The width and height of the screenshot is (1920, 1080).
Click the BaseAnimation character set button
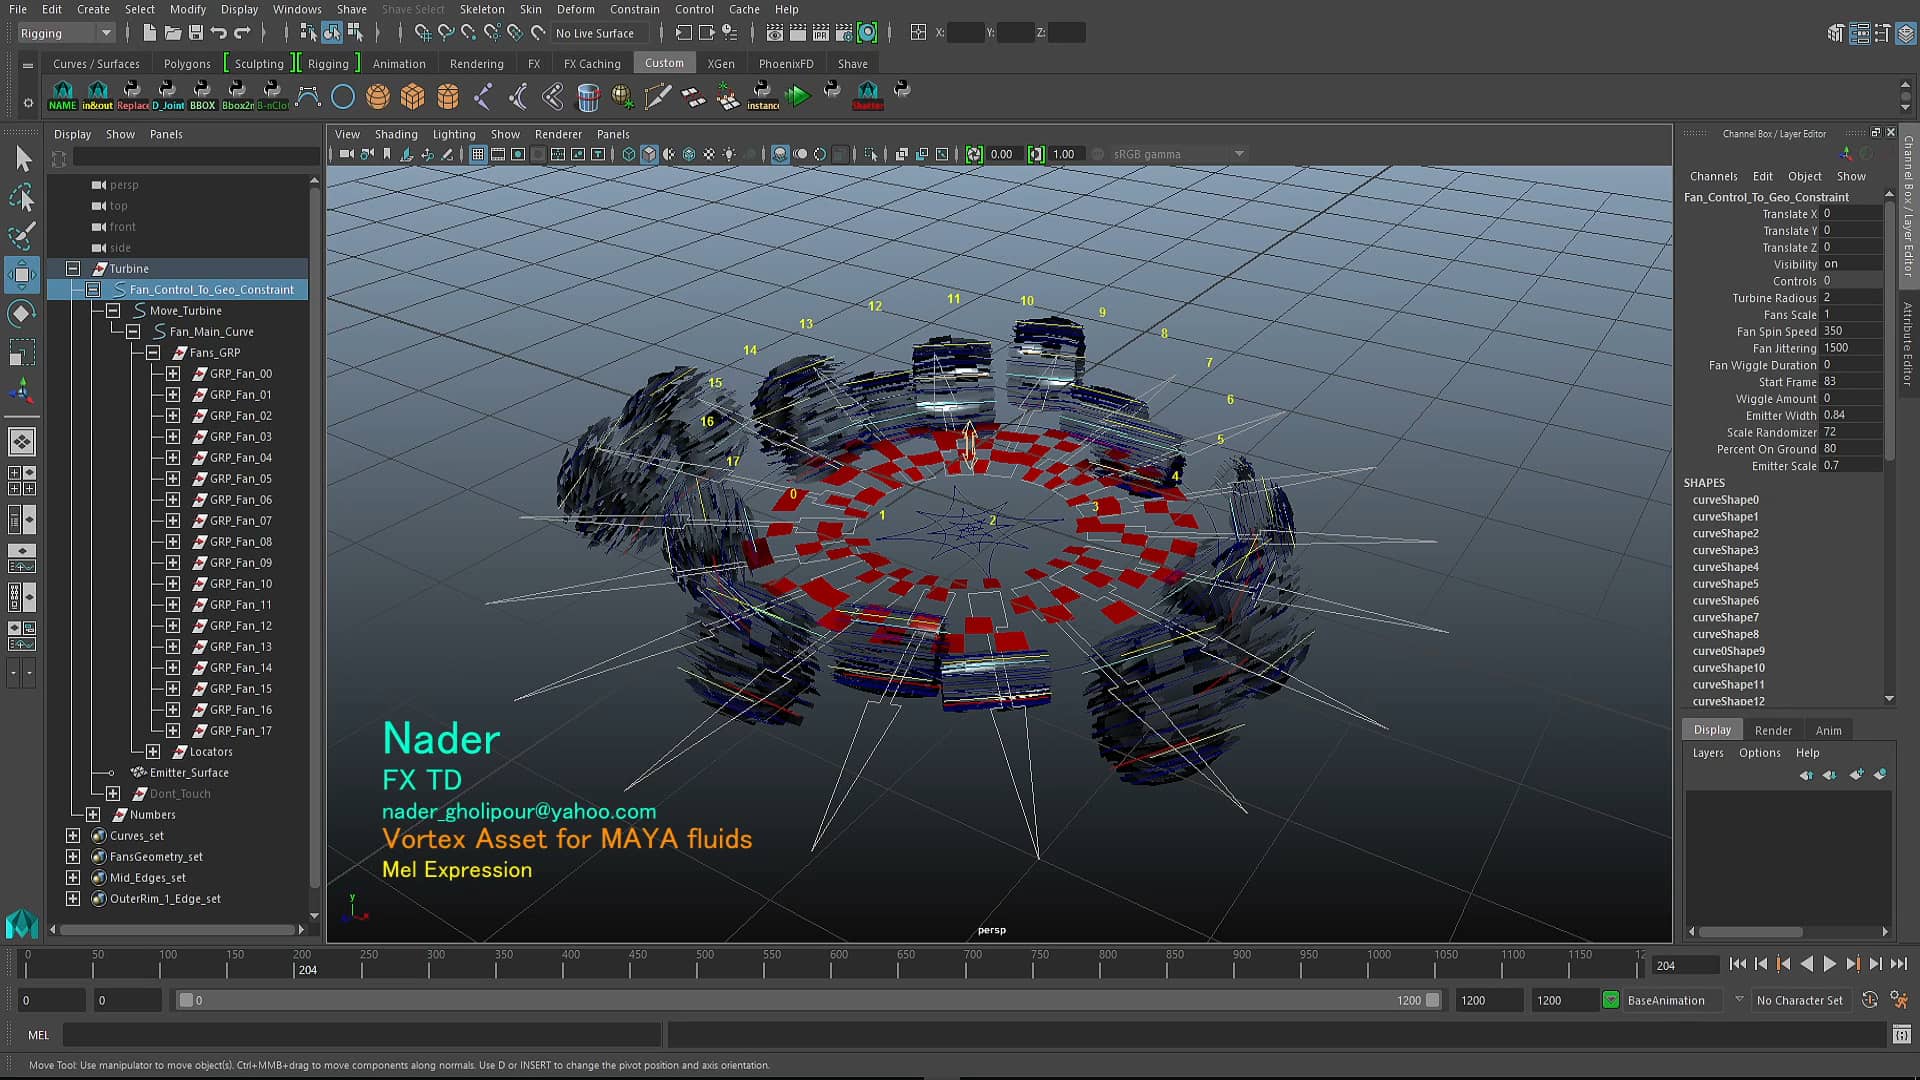pyautogui.click(x=1665, y=1000)
